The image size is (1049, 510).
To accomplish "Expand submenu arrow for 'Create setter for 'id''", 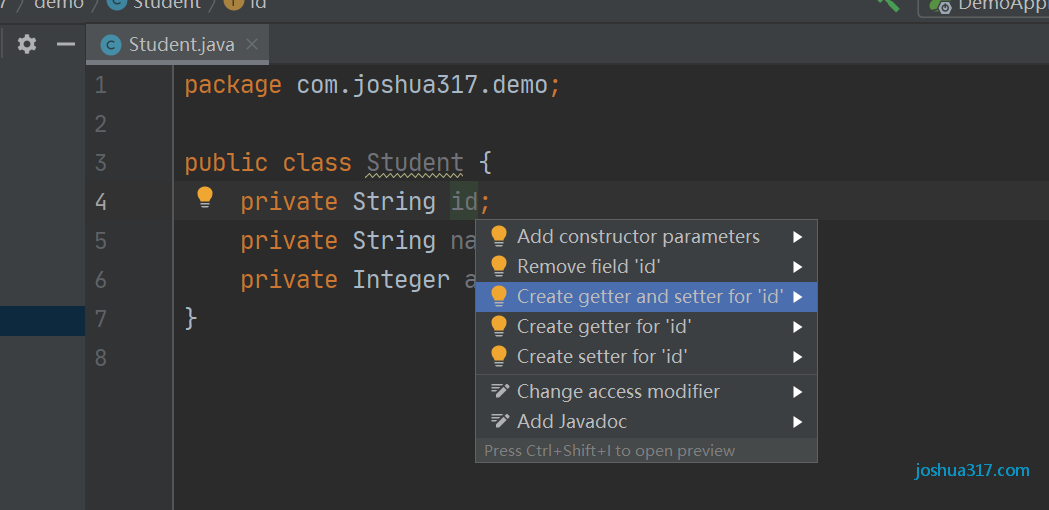I will click(x=797, y=357).
